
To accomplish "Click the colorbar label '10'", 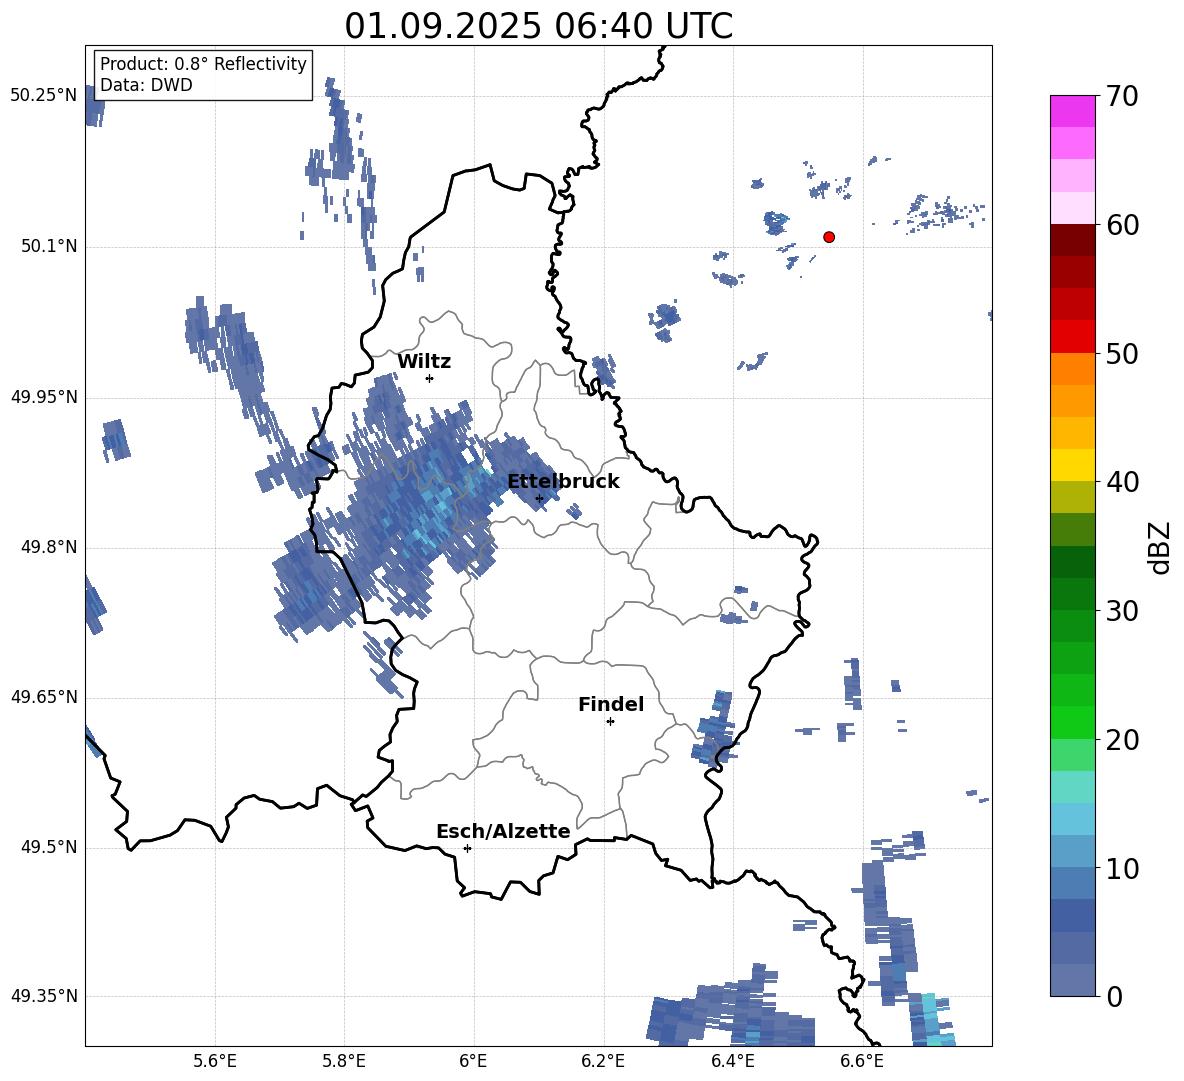I will click(x=1122, y=868).
